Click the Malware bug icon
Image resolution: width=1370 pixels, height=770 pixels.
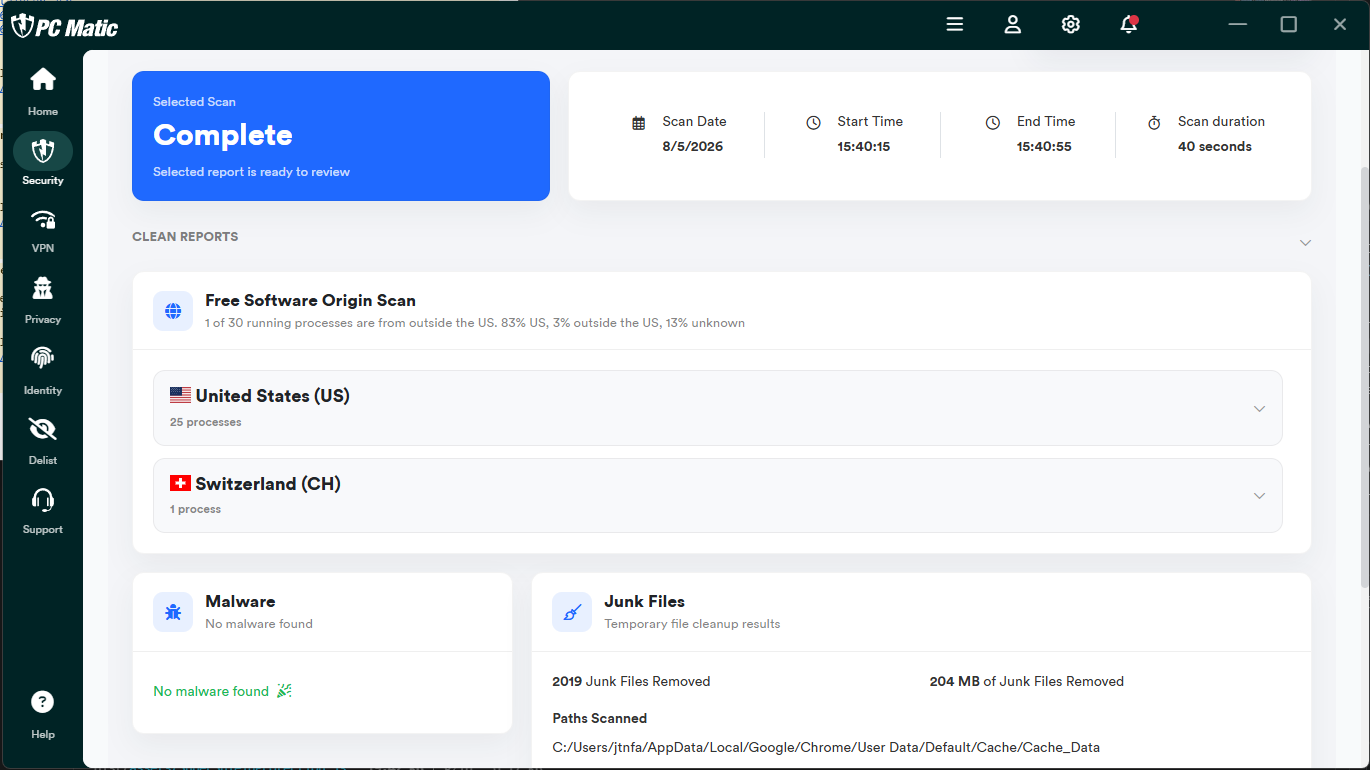point(173,612)
